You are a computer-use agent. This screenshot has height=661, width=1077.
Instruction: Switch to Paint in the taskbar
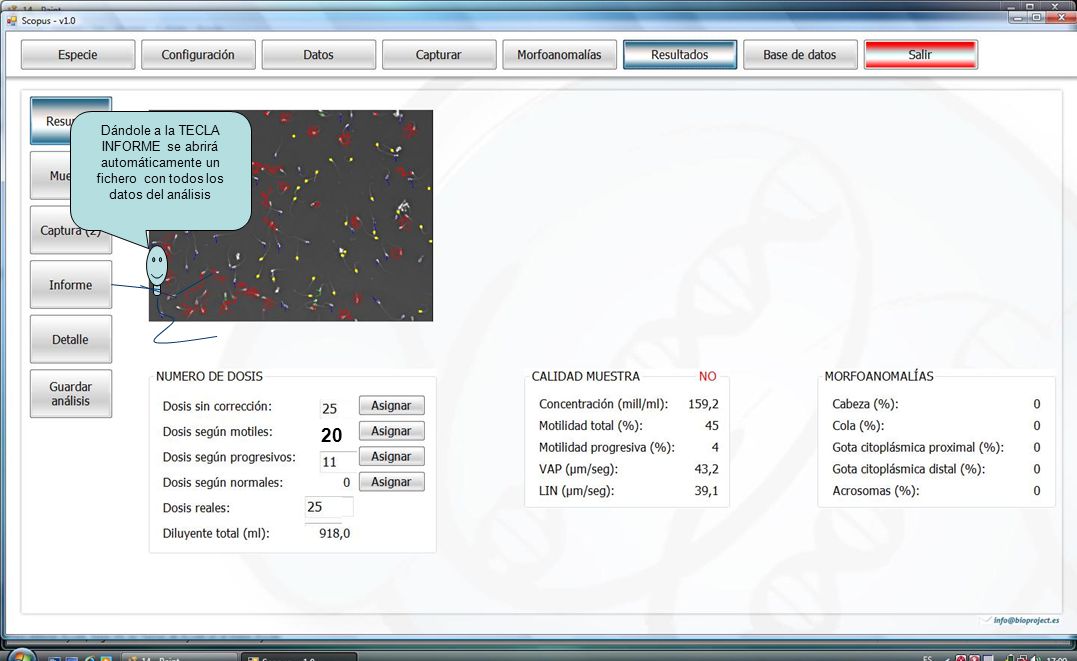tap(179, 658)
